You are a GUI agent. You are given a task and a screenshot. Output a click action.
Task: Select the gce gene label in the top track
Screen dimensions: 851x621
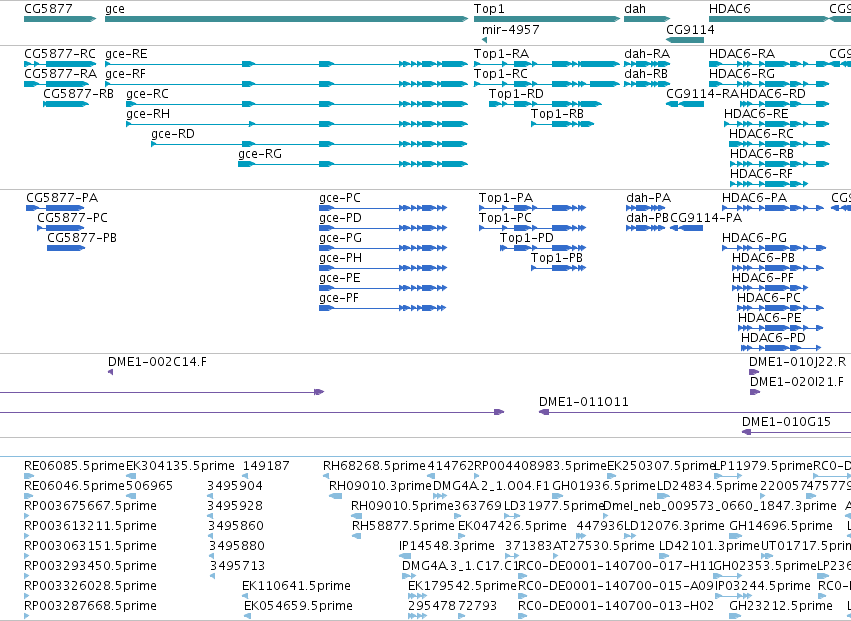115,9
